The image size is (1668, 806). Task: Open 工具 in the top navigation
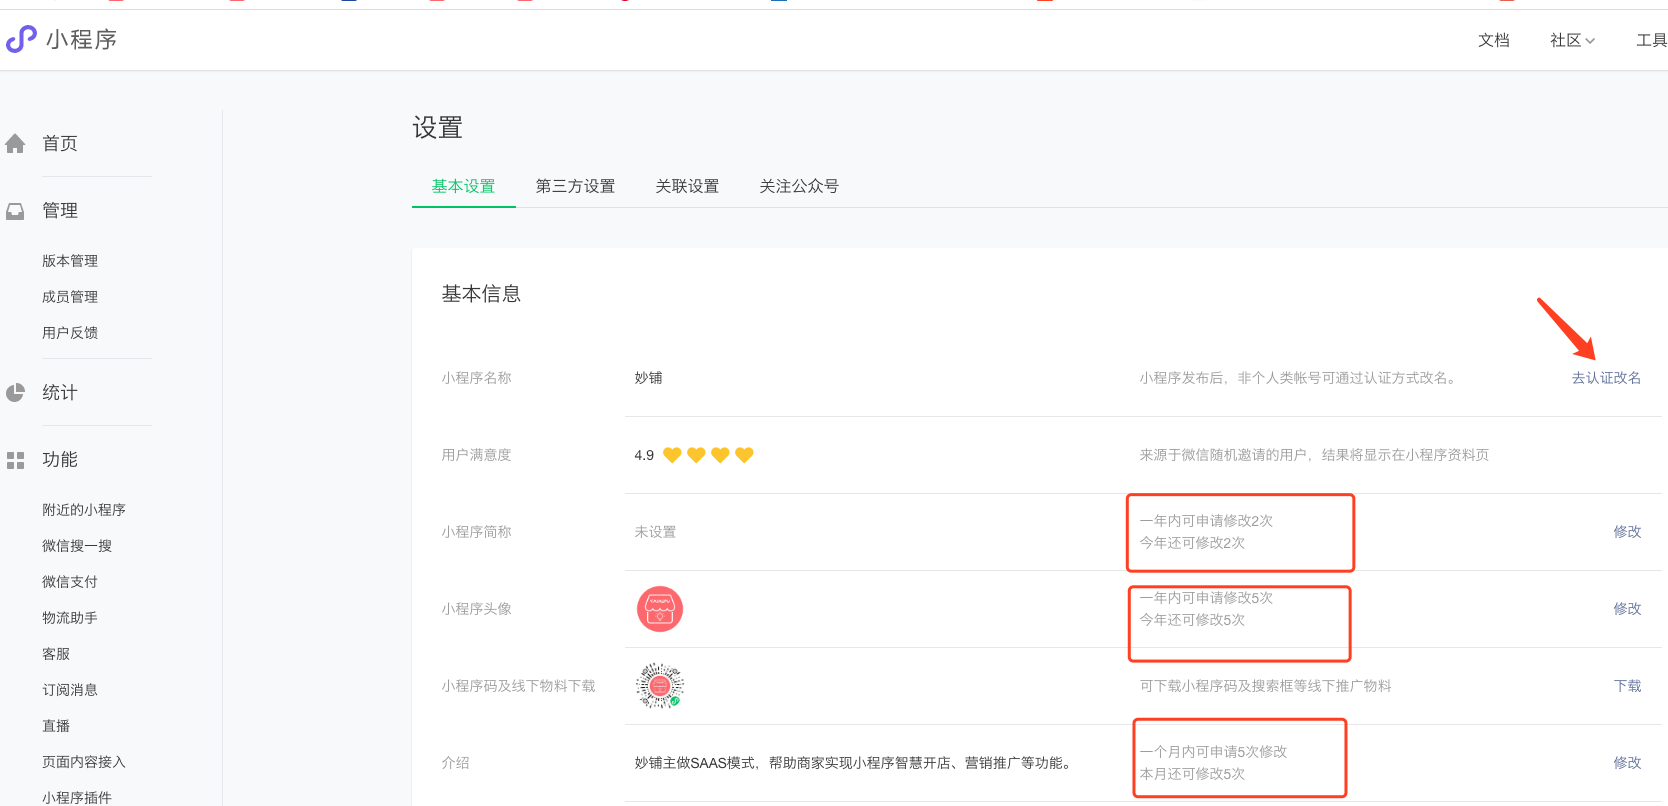coord(1651,40)
